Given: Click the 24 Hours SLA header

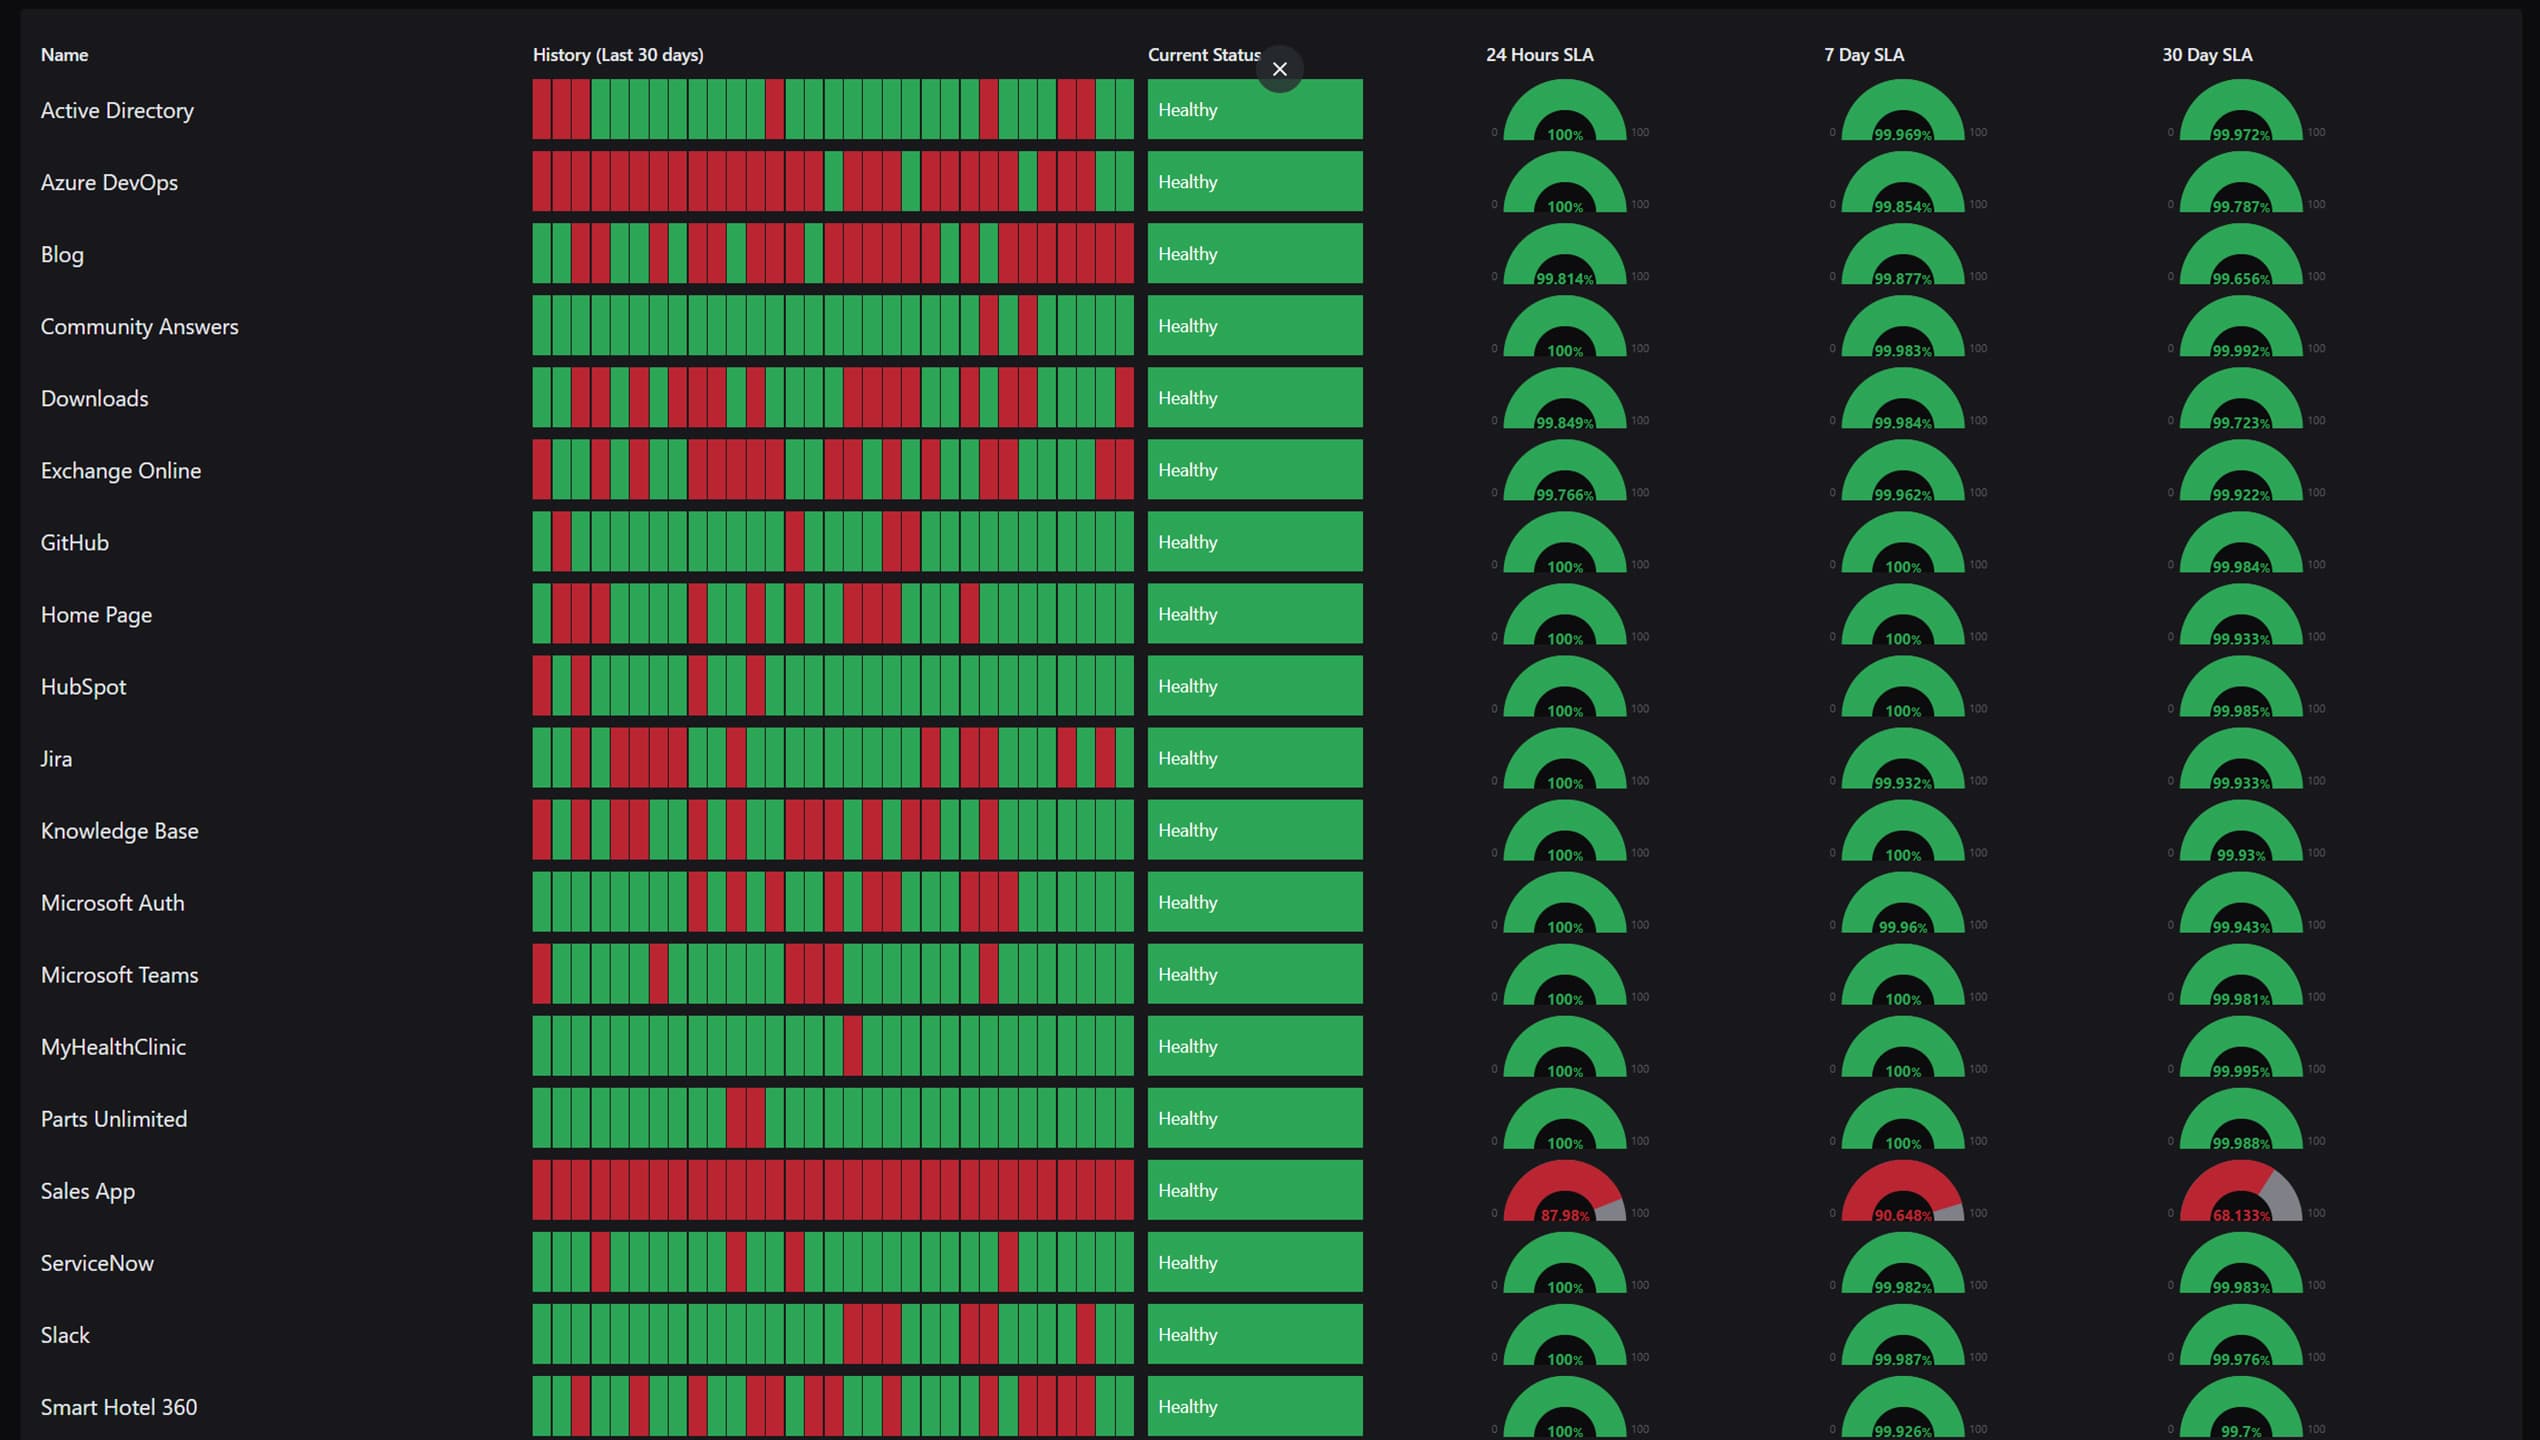Looking at the screenshot, I should tap(1540, 55).
